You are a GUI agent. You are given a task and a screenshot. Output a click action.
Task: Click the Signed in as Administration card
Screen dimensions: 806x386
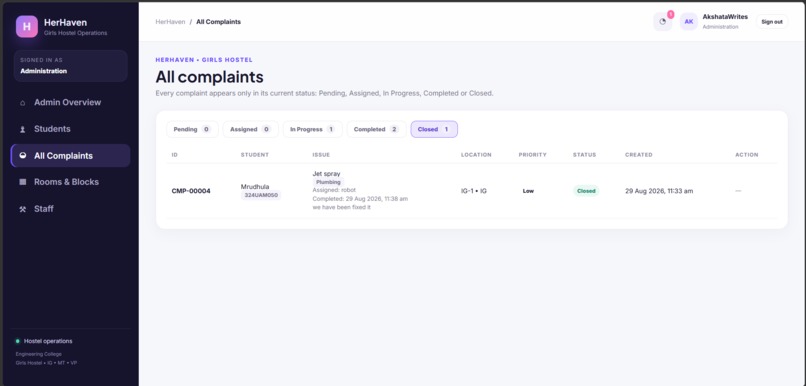coord(70,66)
